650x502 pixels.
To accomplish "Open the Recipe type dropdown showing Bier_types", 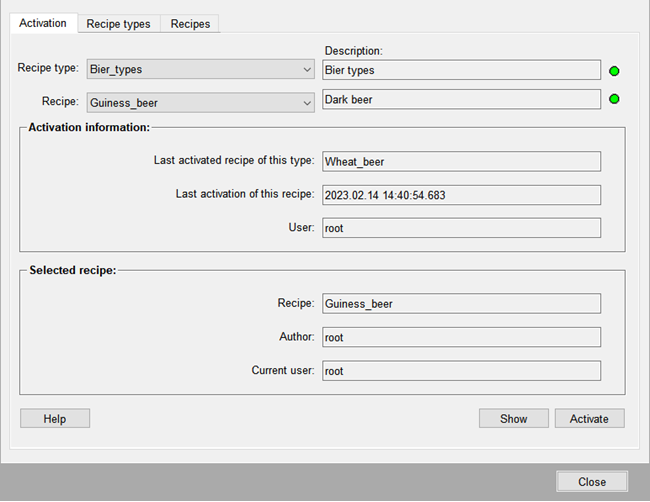I will point(202,70).
